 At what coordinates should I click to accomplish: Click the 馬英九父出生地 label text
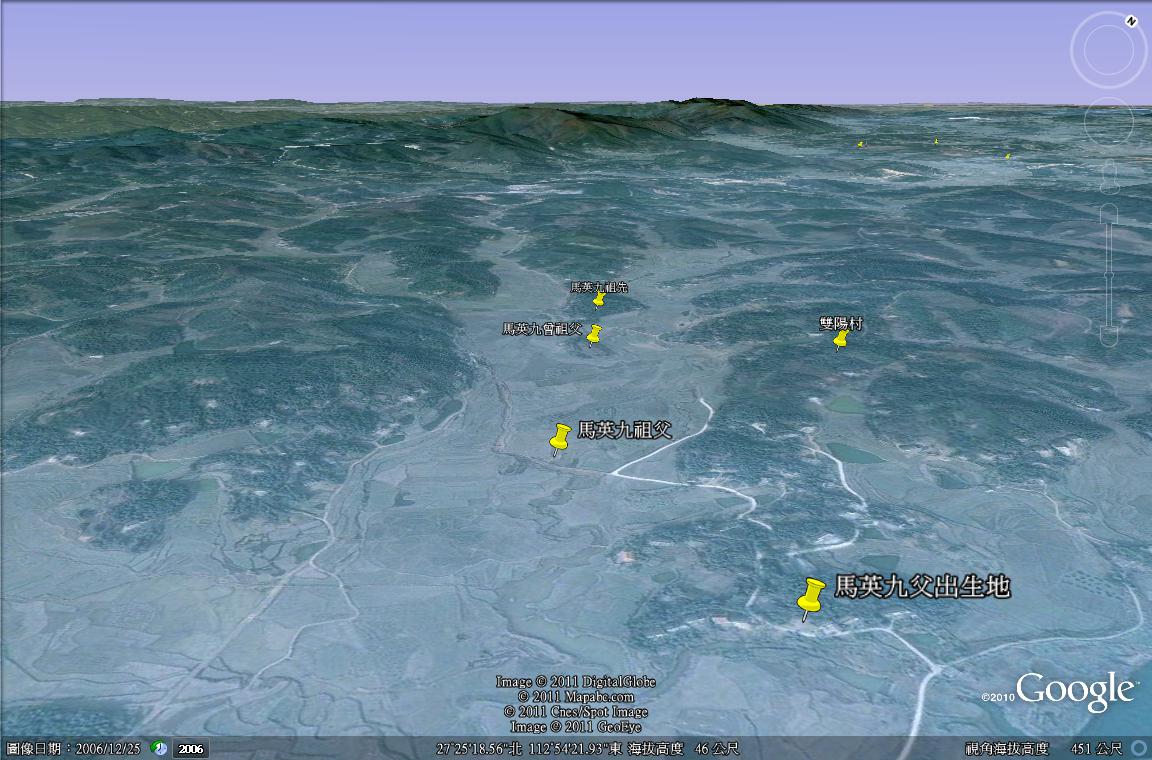921,587
